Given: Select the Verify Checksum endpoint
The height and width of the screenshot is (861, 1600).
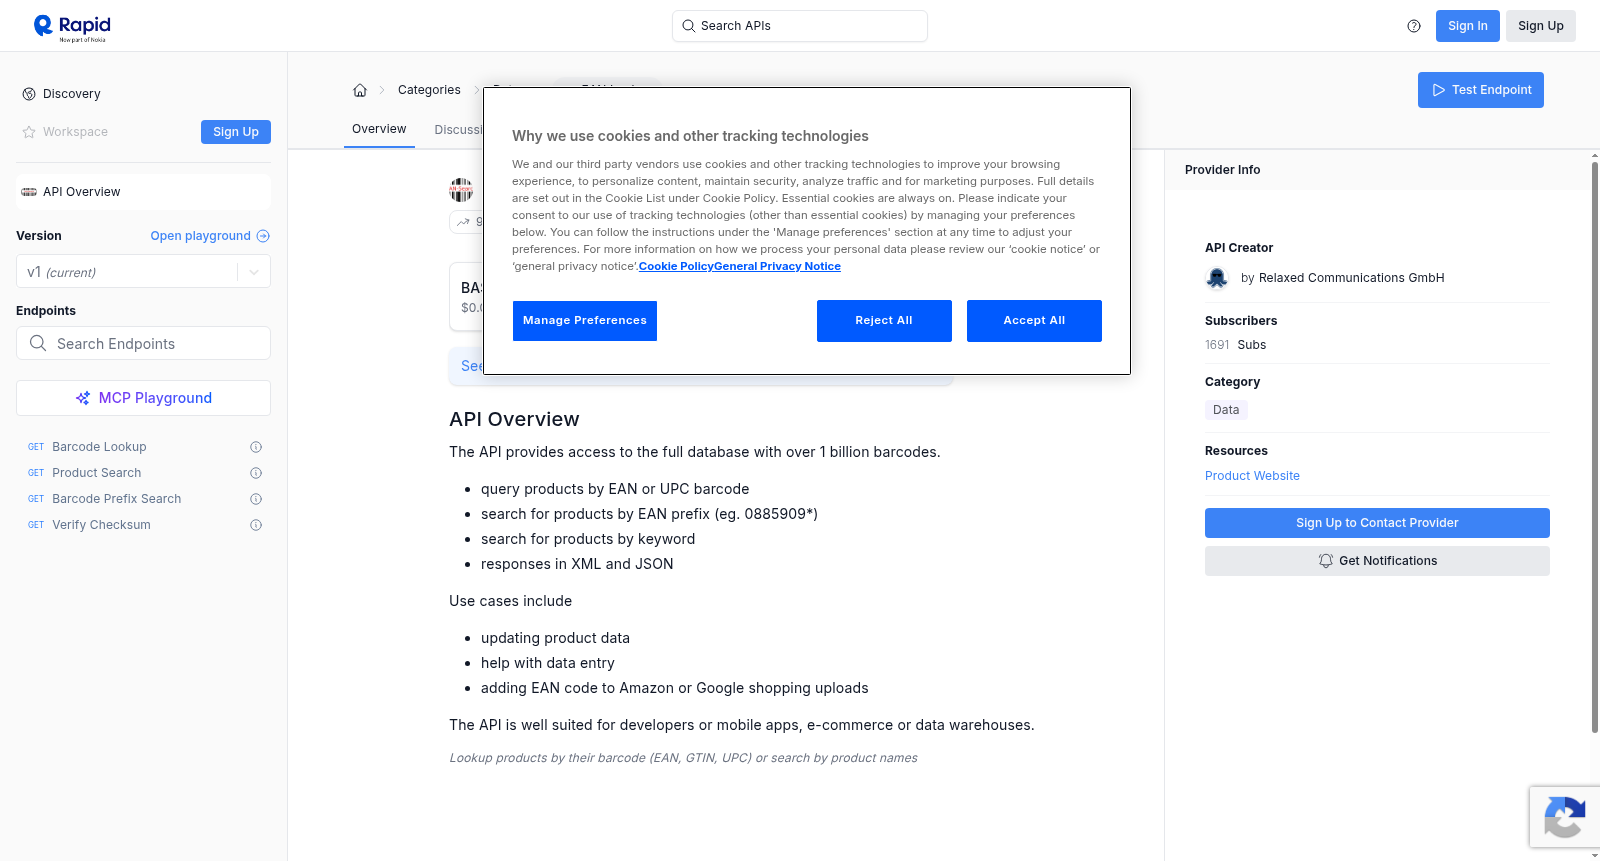Looking at the screenshot, I should click(101, 525).
